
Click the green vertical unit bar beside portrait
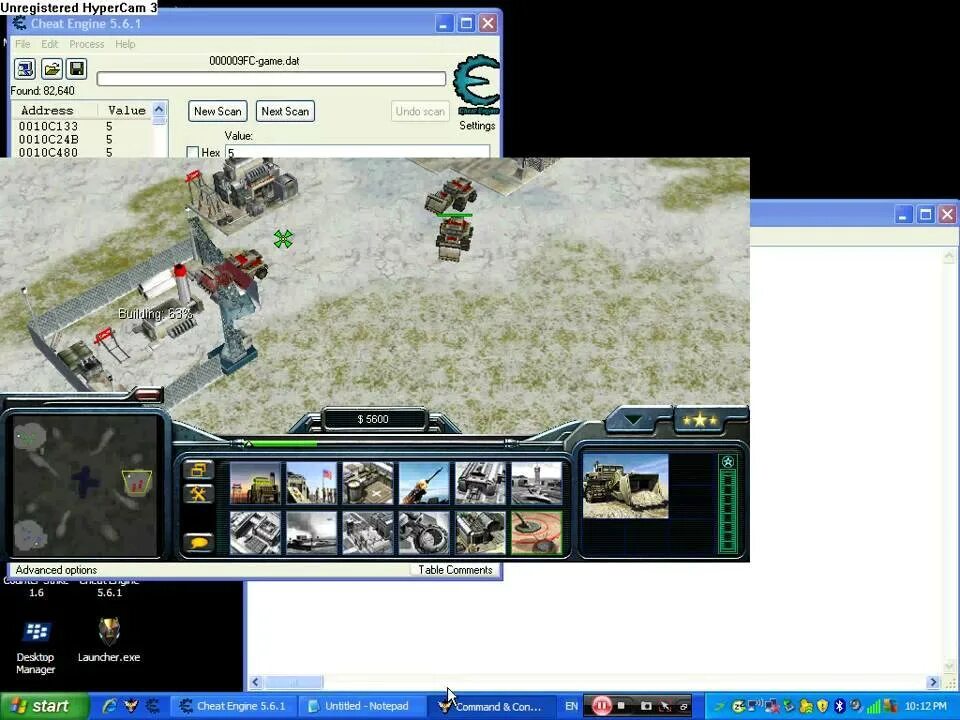click(728, 512)
